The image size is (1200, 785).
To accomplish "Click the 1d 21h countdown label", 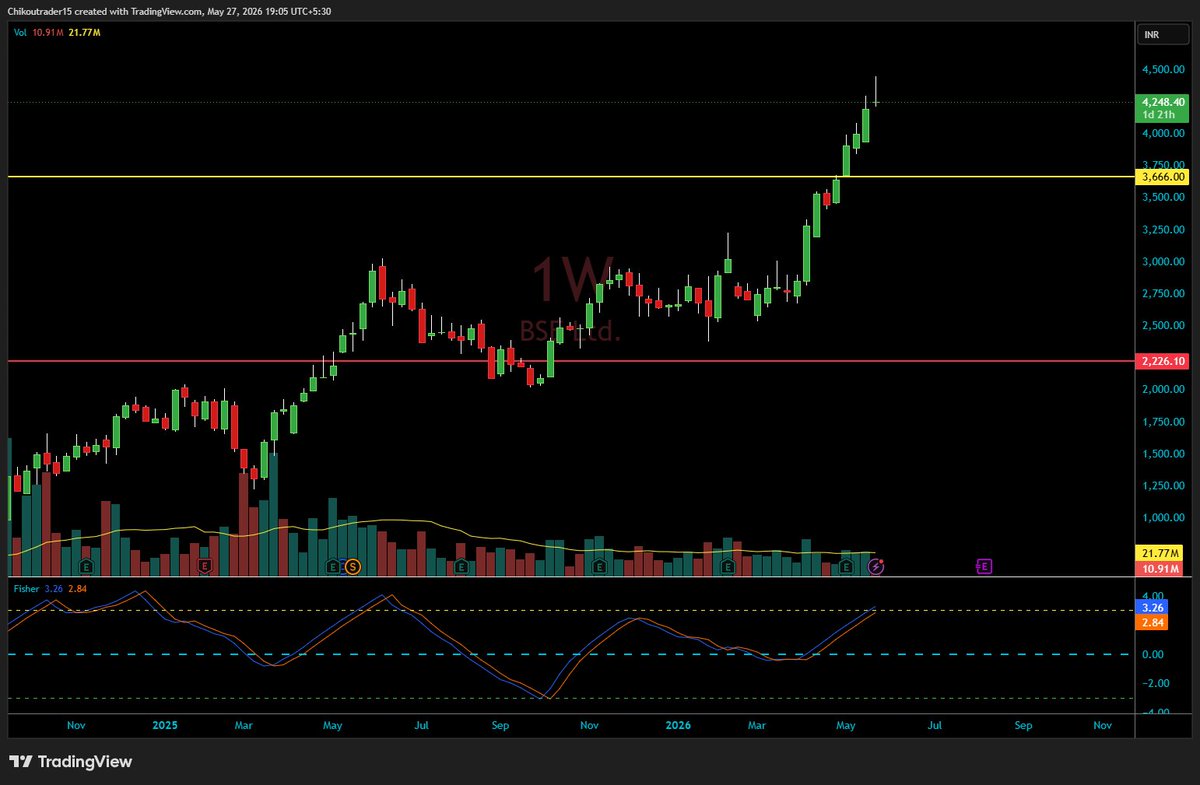I will [1158, 115].
